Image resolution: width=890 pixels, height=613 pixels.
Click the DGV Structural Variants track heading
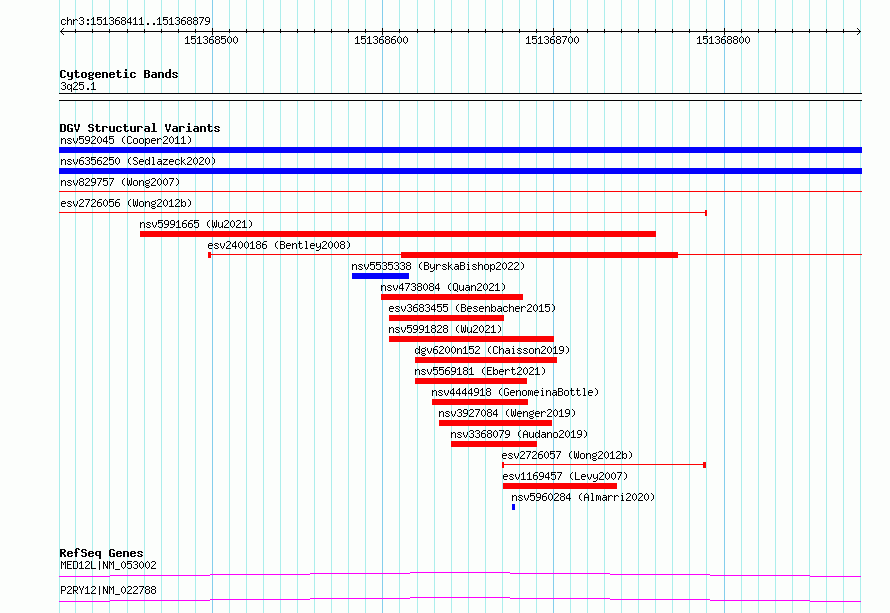(x=140, y=128)
